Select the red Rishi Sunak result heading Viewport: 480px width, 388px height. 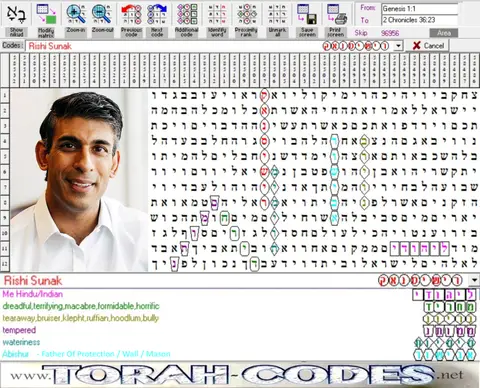[33, 281]
